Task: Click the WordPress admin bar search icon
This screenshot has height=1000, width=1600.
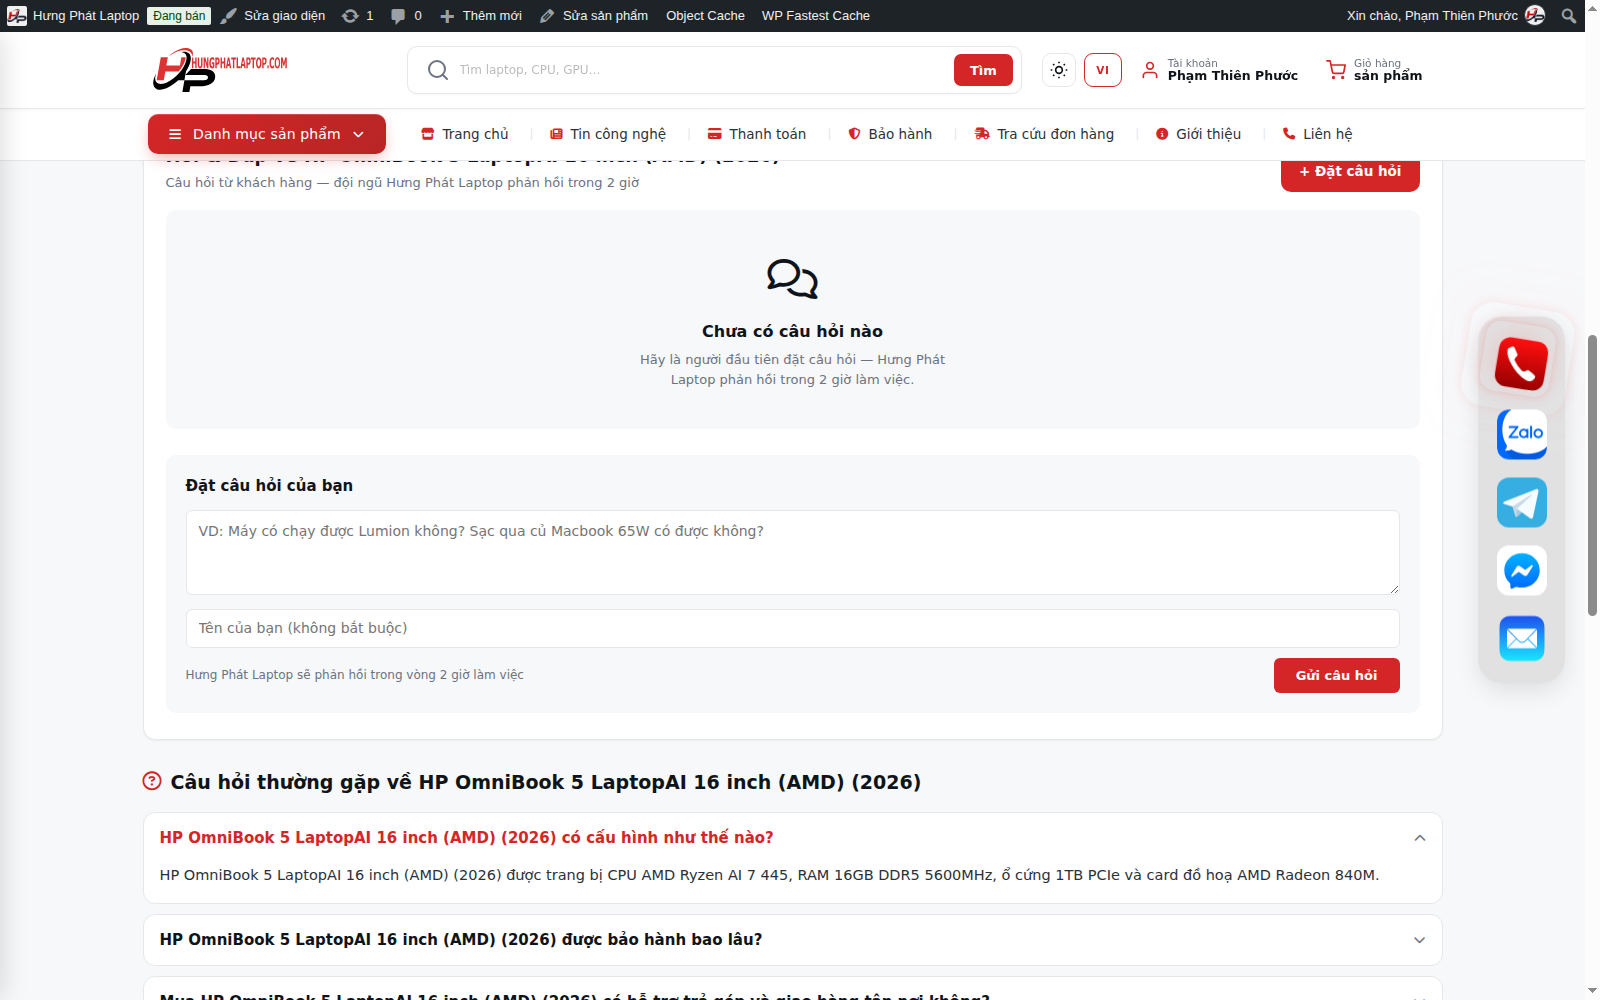Action: coord(1568,16)
